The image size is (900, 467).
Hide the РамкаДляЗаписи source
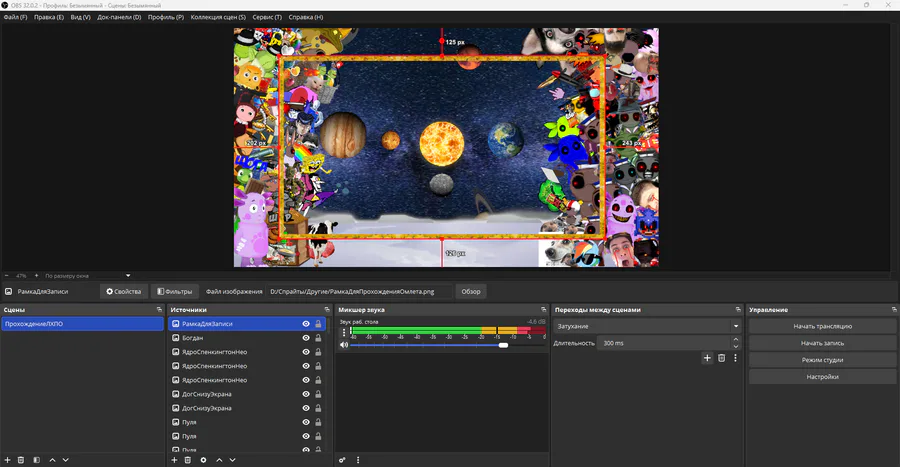click(x=306, y=324)
